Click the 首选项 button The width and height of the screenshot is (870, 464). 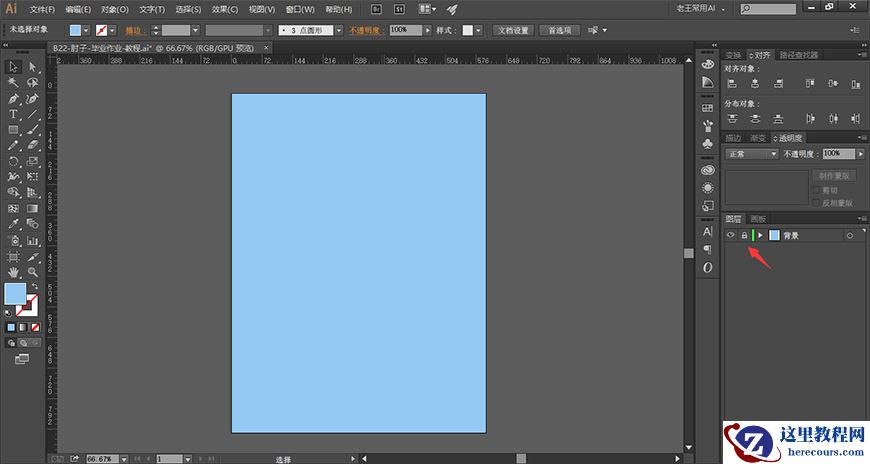coord(559,30)
